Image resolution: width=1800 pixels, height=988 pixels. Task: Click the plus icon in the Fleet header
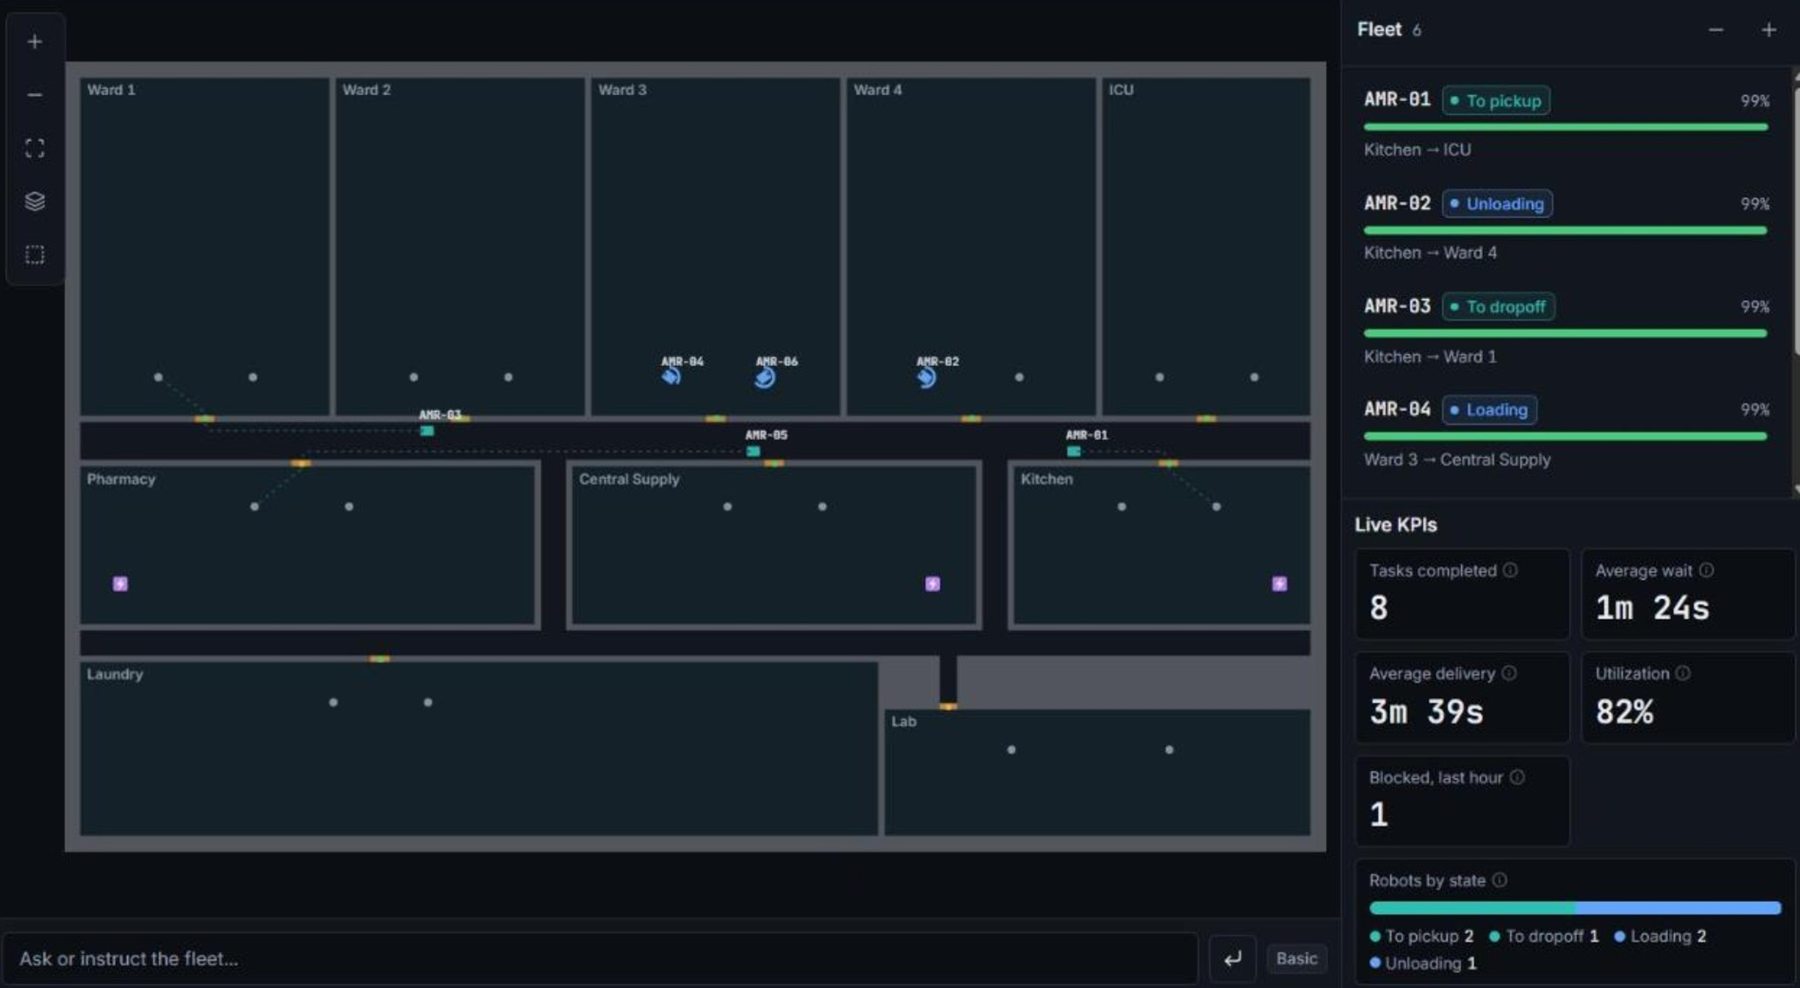1769,30
